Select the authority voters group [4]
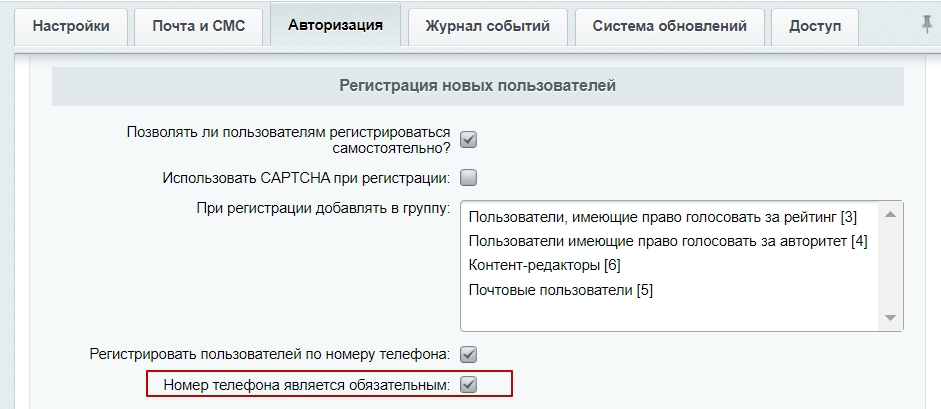 click(x=667, y=242)
